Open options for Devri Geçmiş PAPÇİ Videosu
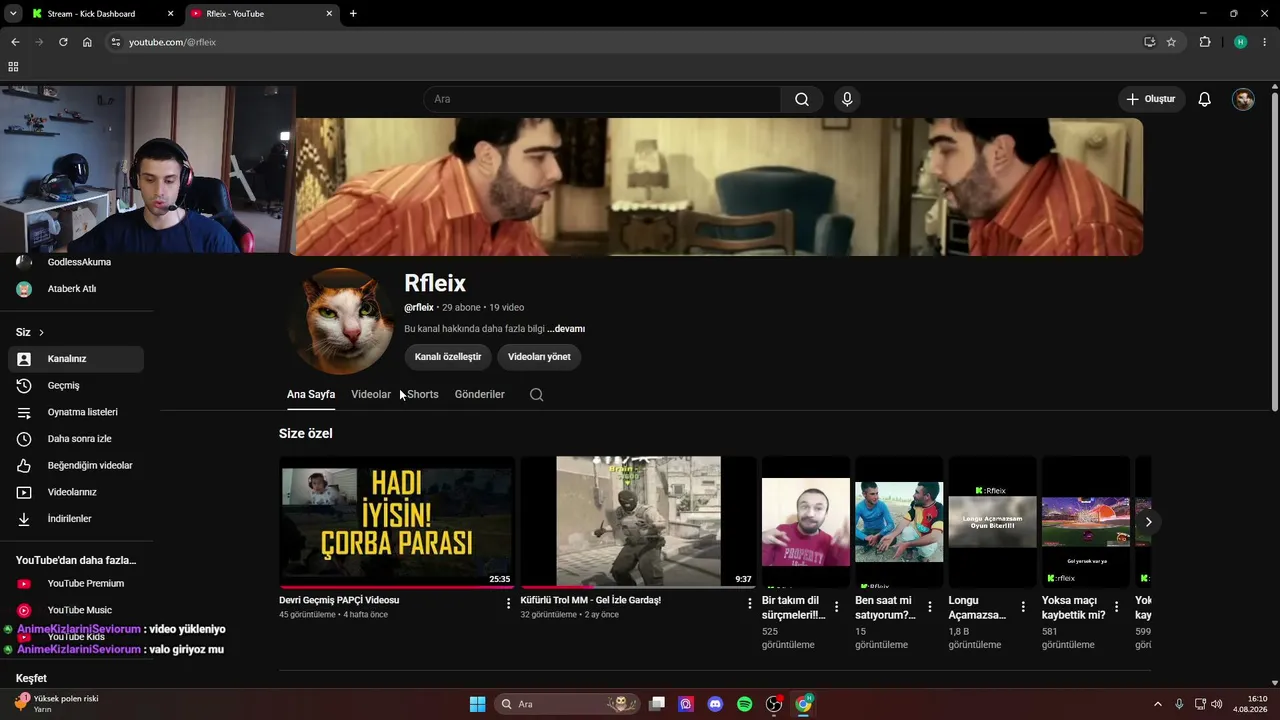This screenshot has width=1280, height=720. coord(508,604)
